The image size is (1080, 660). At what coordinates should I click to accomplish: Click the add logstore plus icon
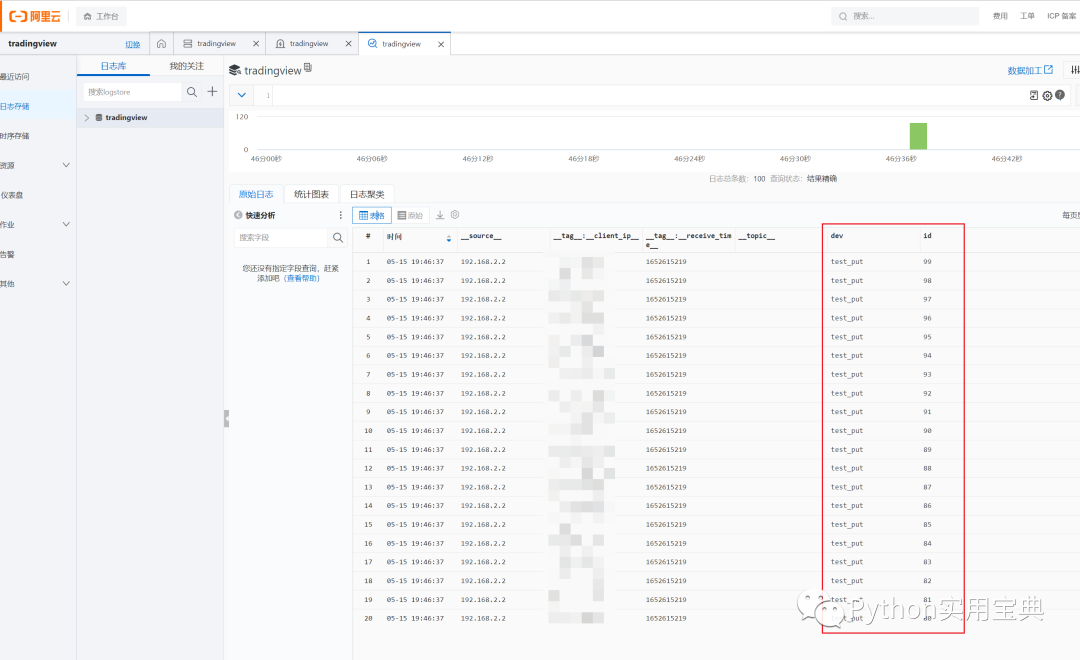(212, 92)
